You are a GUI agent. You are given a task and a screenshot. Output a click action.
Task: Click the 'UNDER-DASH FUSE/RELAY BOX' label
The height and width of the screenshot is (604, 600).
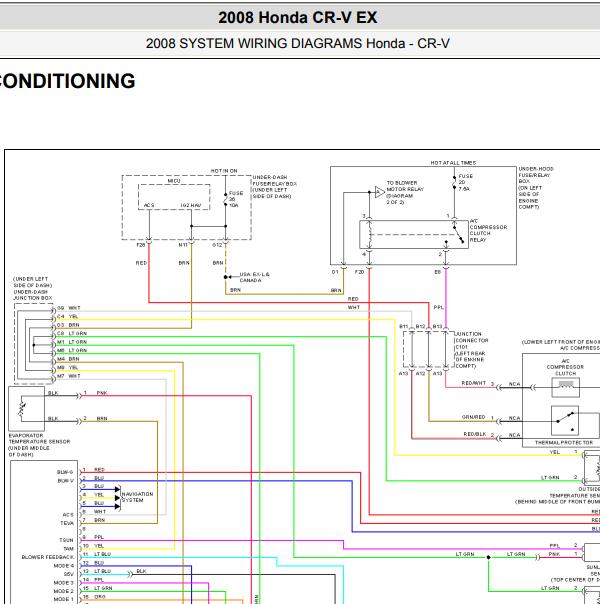click(274, 186)
